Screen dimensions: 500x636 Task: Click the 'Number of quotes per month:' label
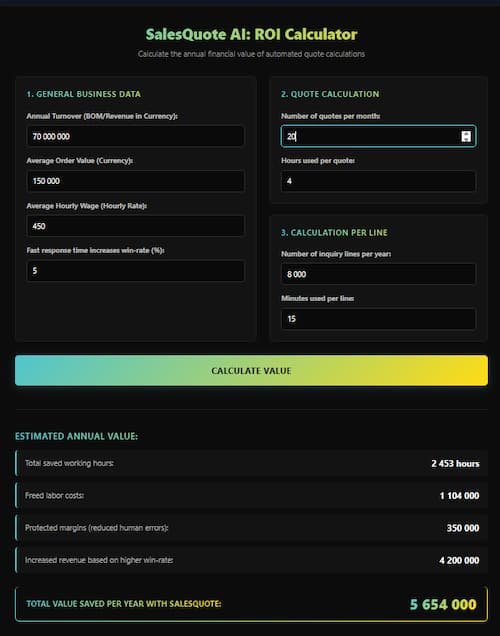330,116
